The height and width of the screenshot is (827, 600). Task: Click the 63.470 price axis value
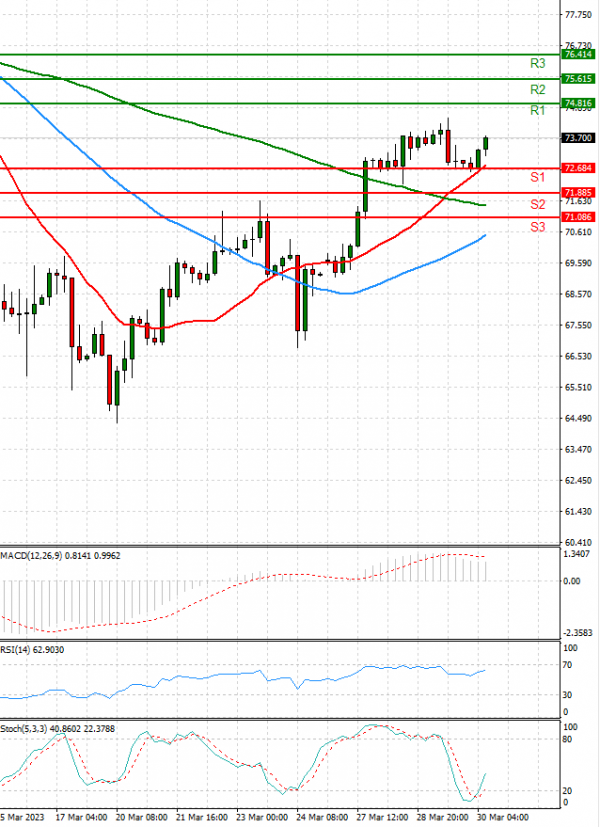tap(578, 450)
